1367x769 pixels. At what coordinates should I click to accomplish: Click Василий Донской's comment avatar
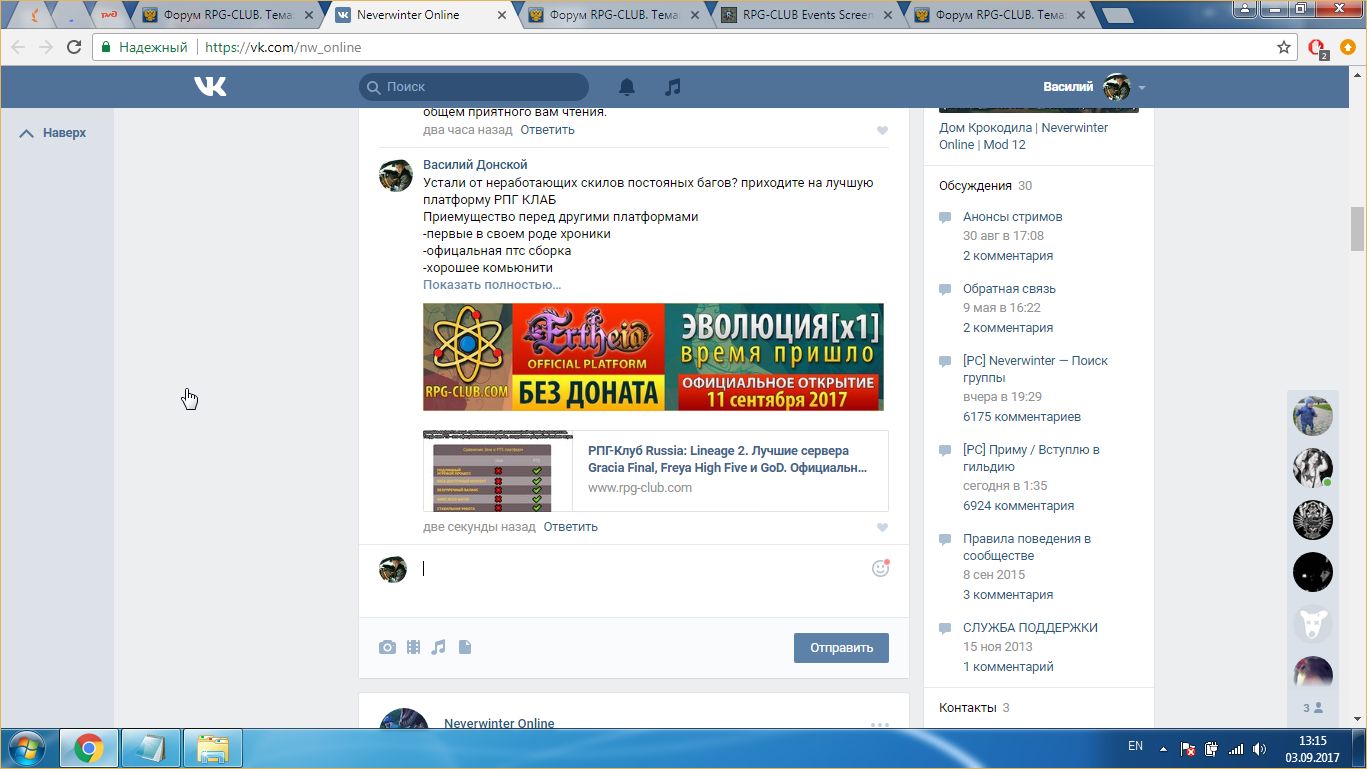[x=395, y=175]
